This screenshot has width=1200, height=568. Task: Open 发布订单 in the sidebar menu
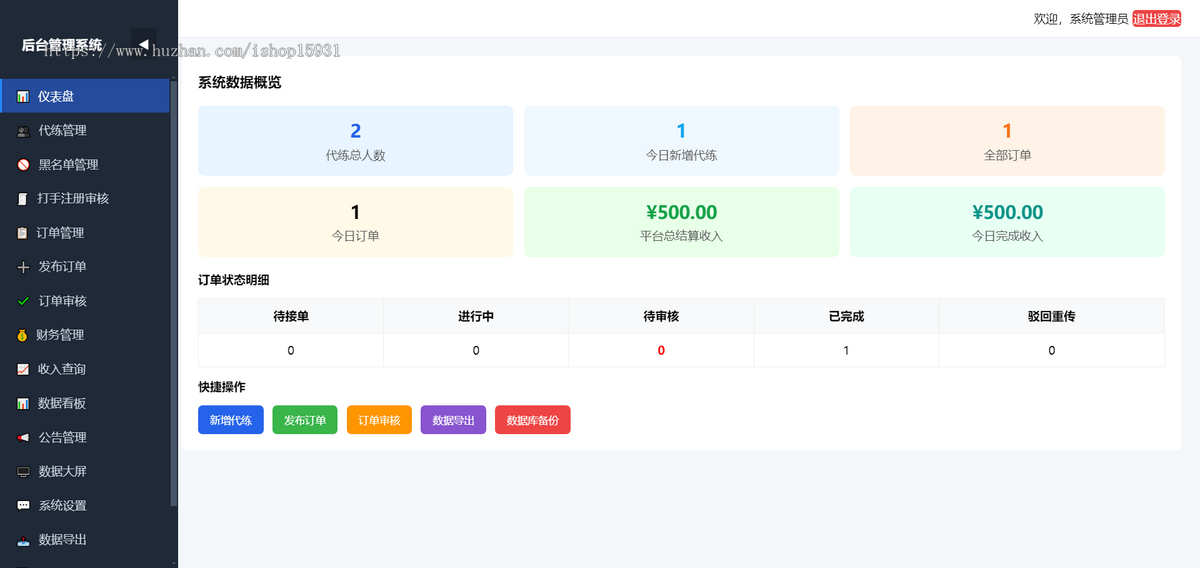(x=85, y=266)
